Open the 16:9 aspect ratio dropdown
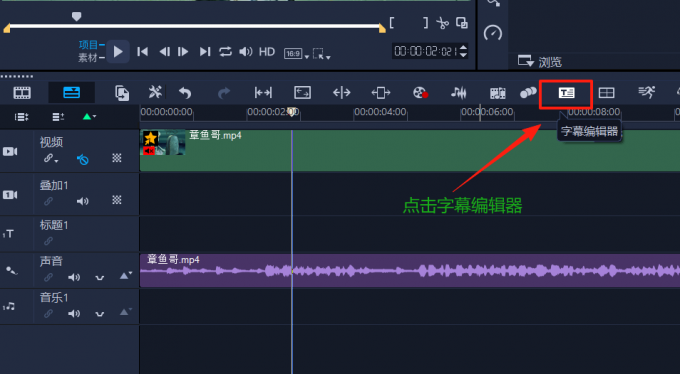This screenshot has width=680, height=374. tap(296, 54)
